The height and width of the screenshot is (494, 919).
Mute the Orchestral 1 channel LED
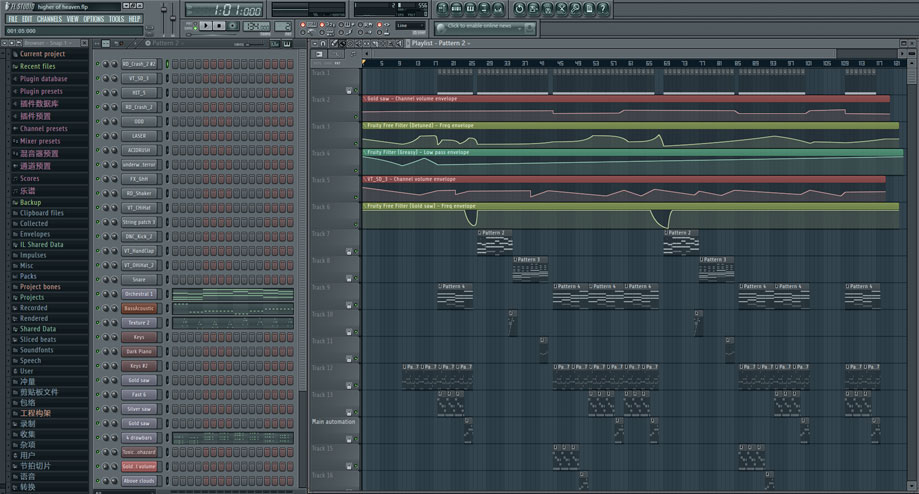[x=97, y=294]
